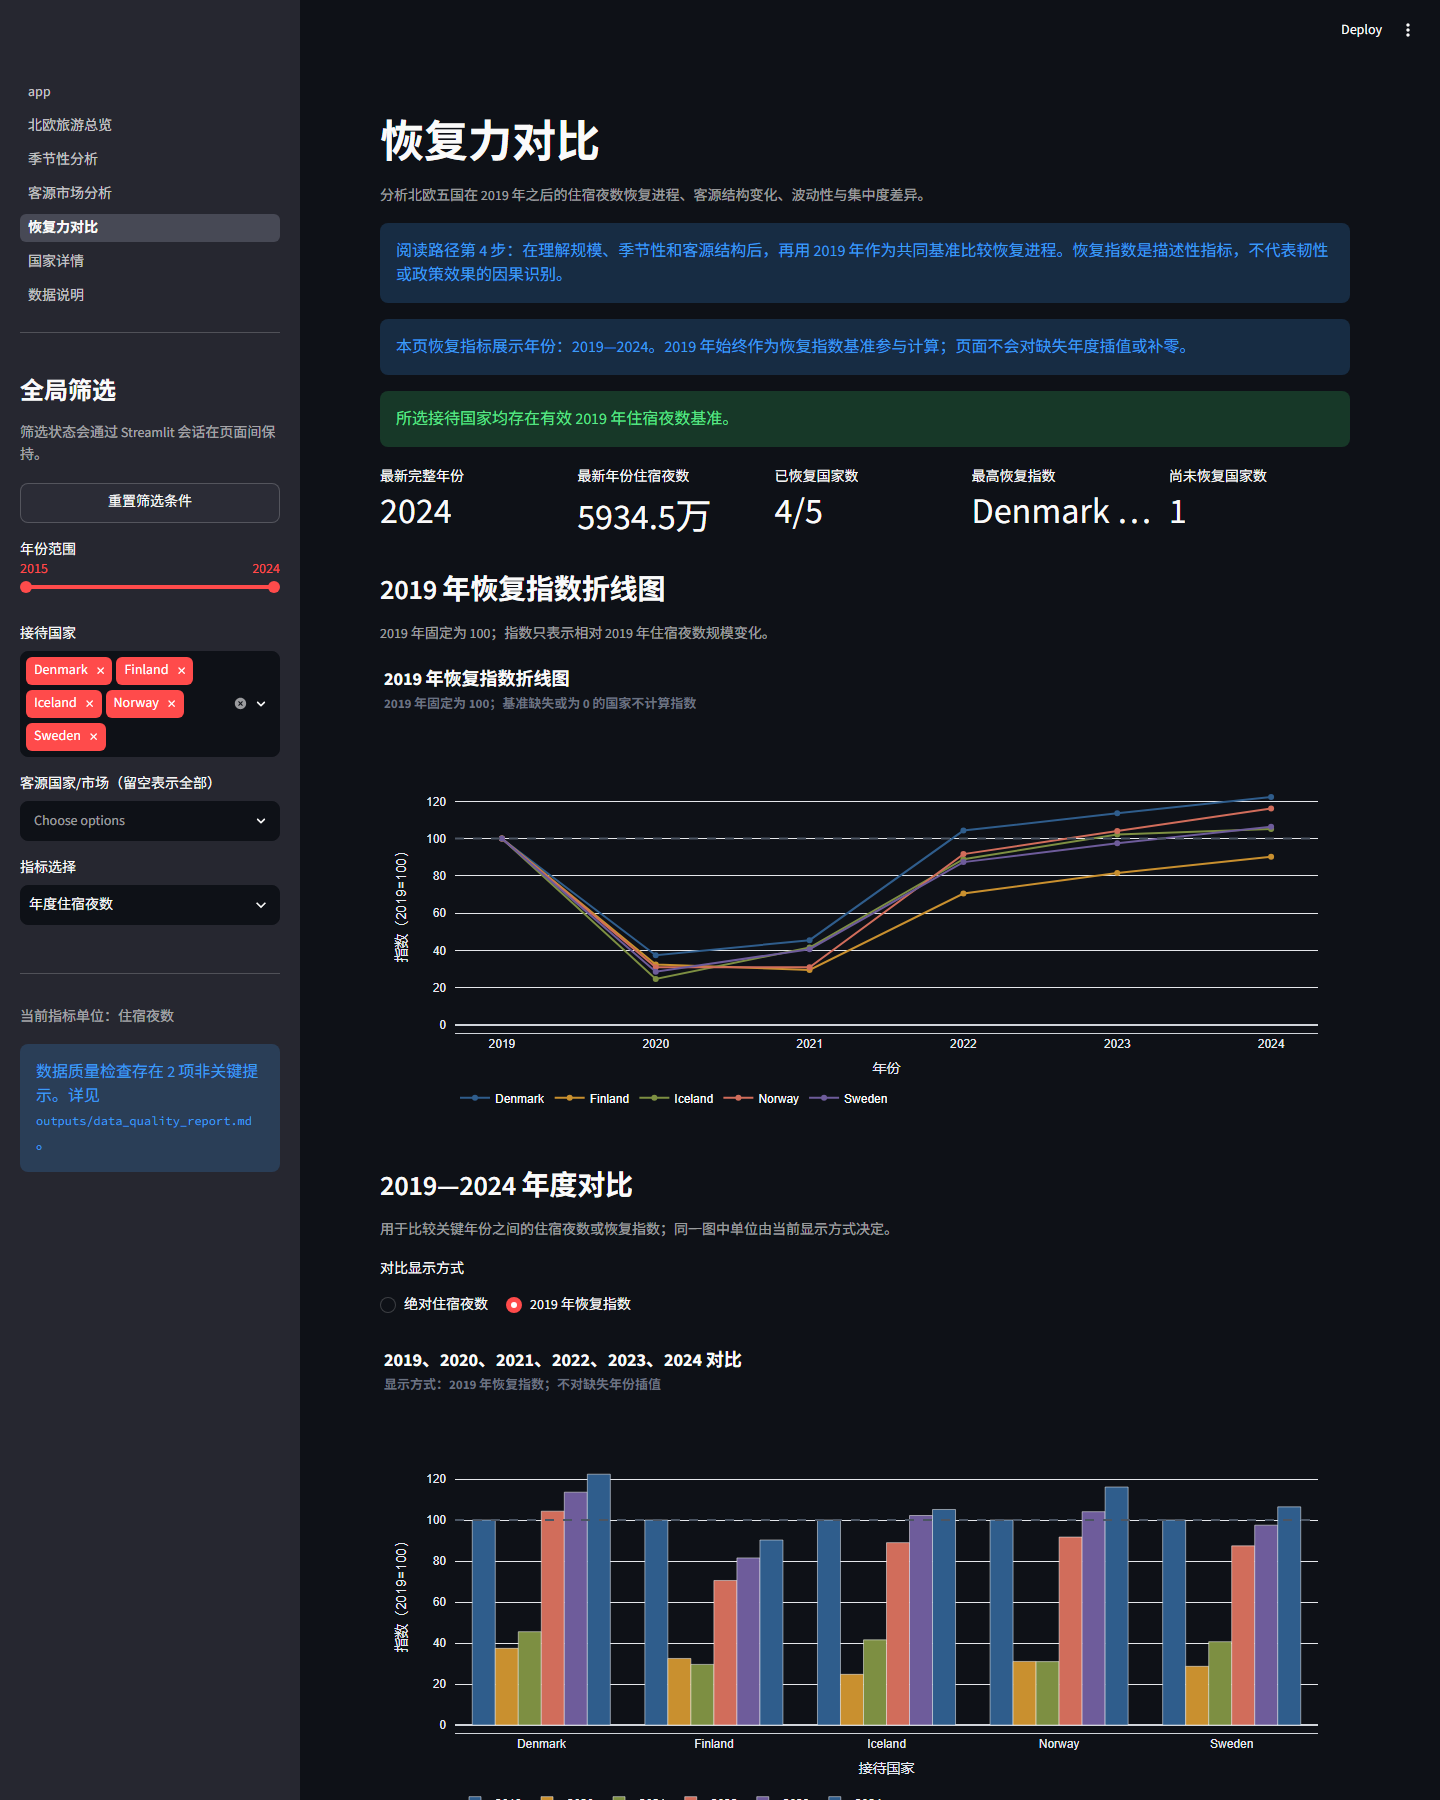
Task: Clear all selected host countries
Action: [240, 704]
